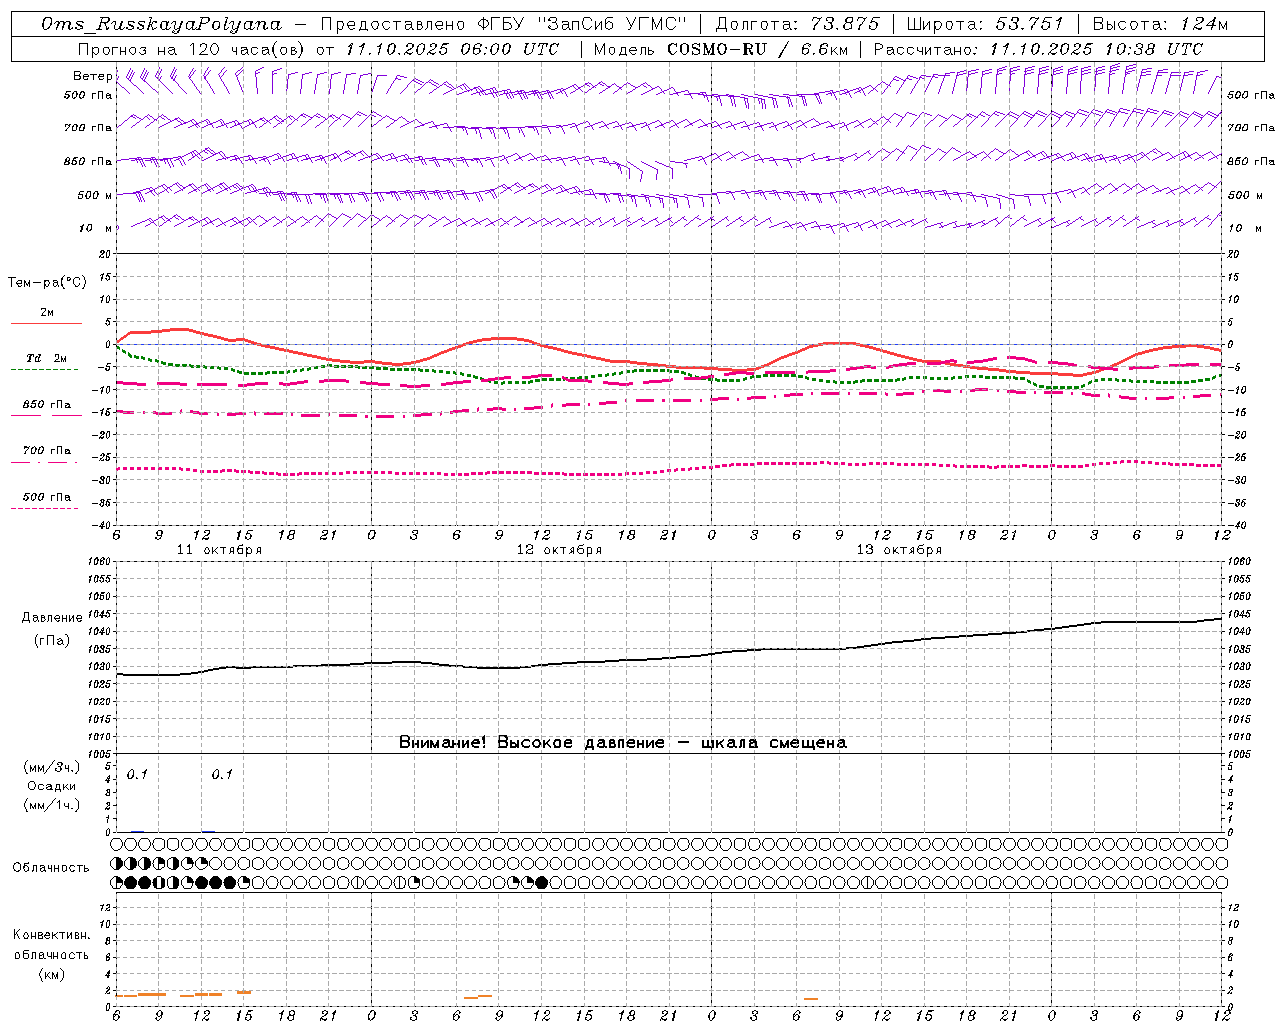Click the (мм/1ч.) precipitation unit label
The image size is (1280, 1024).
pyautogui.click(x=51, y=805)
